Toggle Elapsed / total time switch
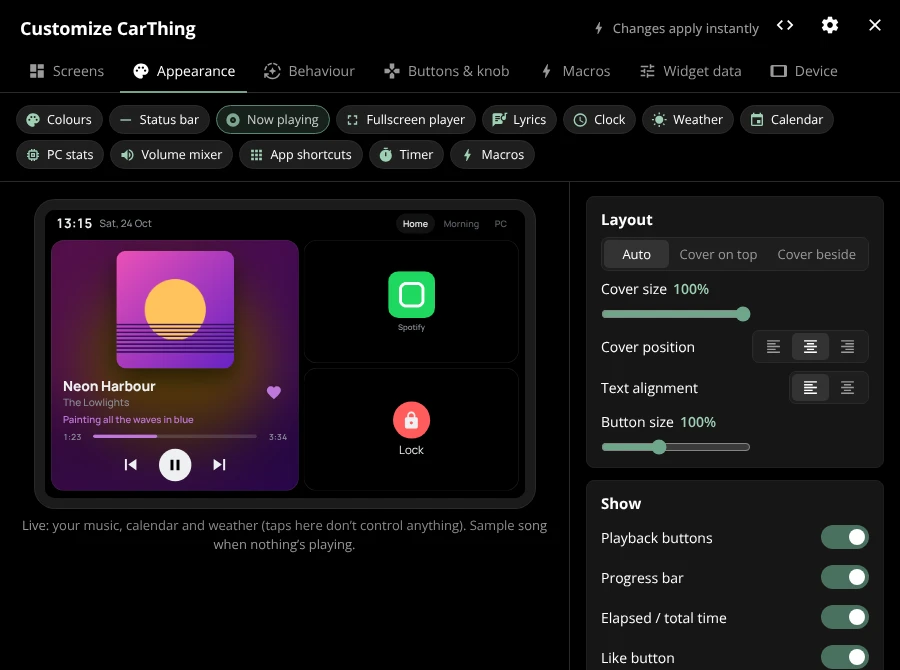 [844, 618]
